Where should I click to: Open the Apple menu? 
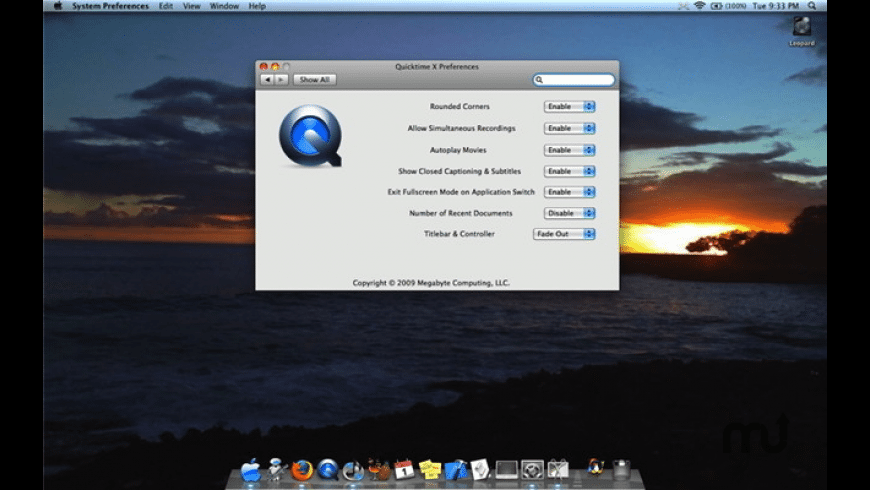[58, 6]
